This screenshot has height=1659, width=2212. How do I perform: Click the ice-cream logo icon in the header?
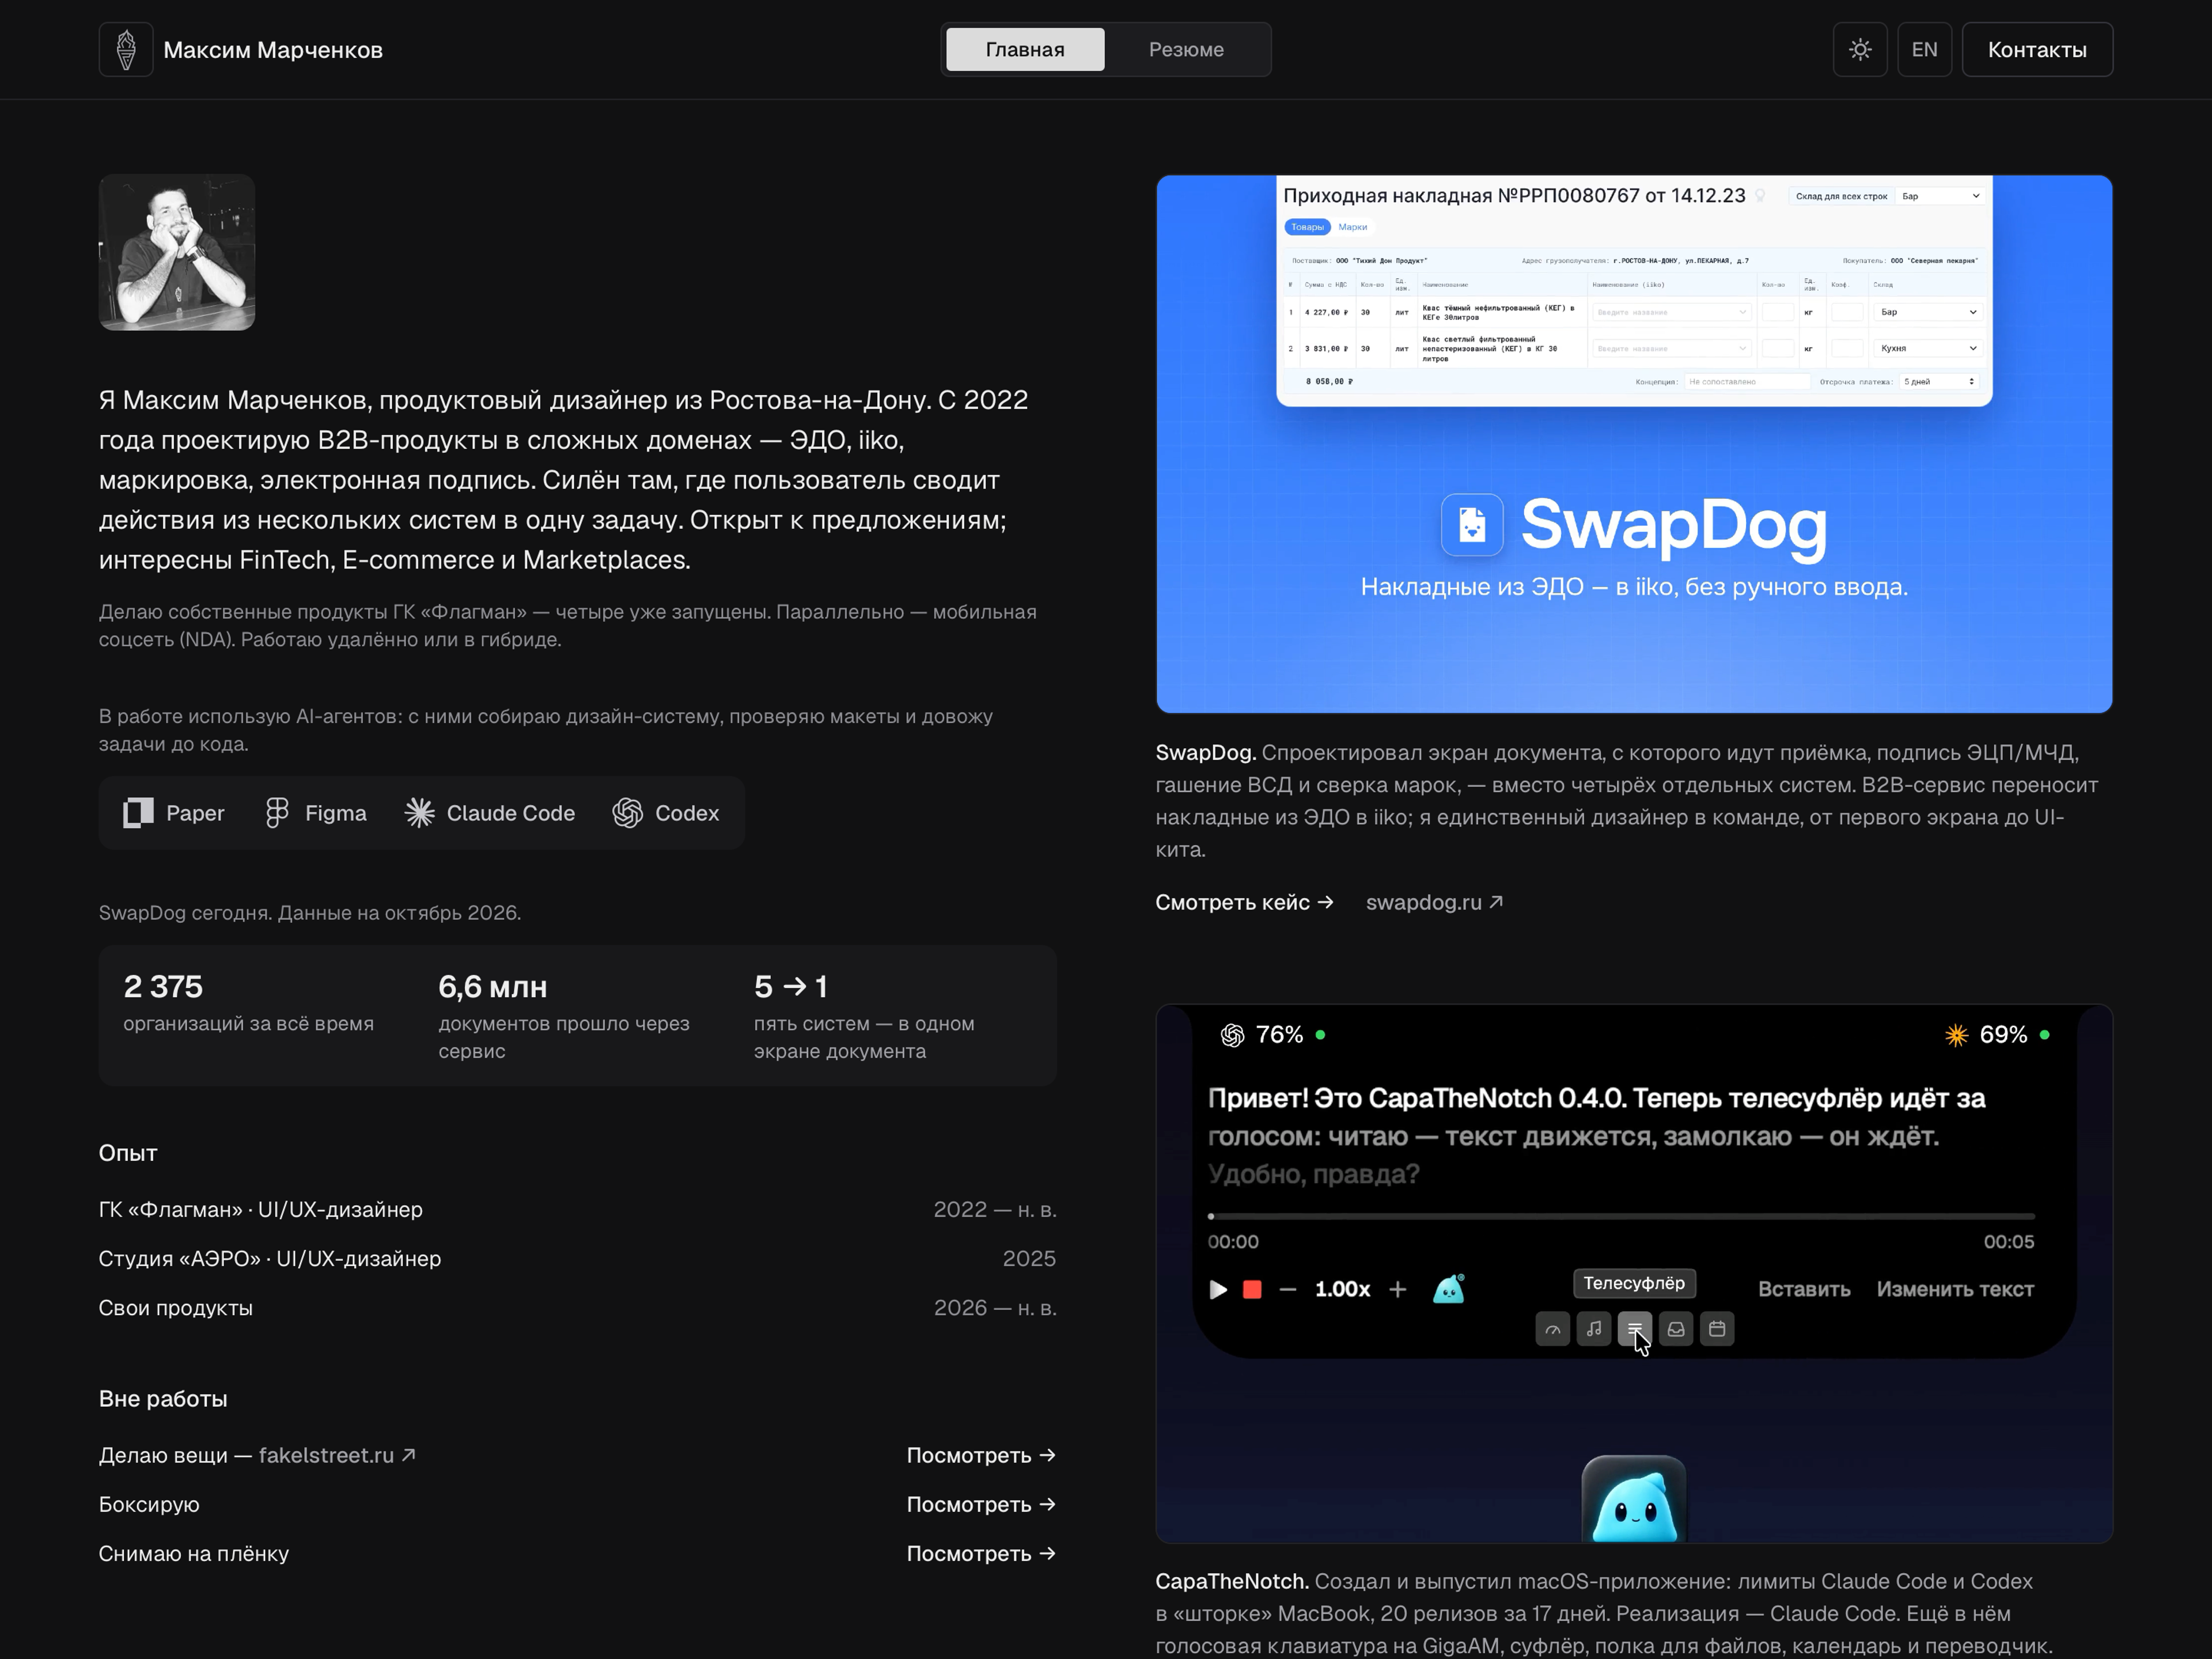pyautogui.click(x=126, y=49)
